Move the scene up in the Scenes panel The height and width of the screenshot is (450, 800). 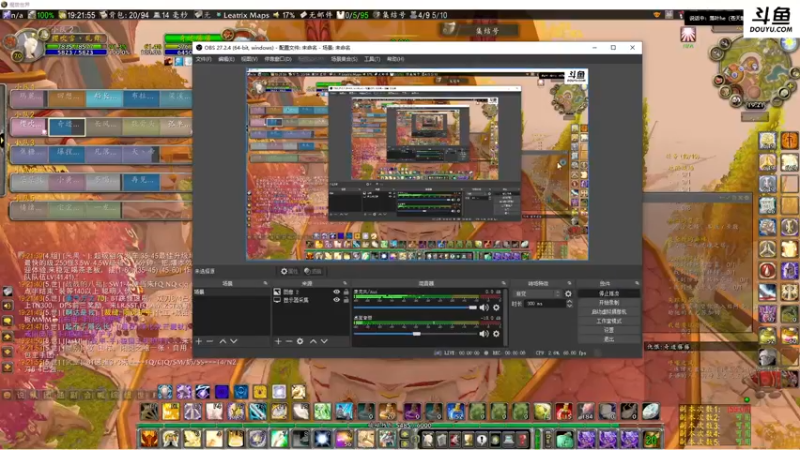pyautogui.click(x=222, y=341)
